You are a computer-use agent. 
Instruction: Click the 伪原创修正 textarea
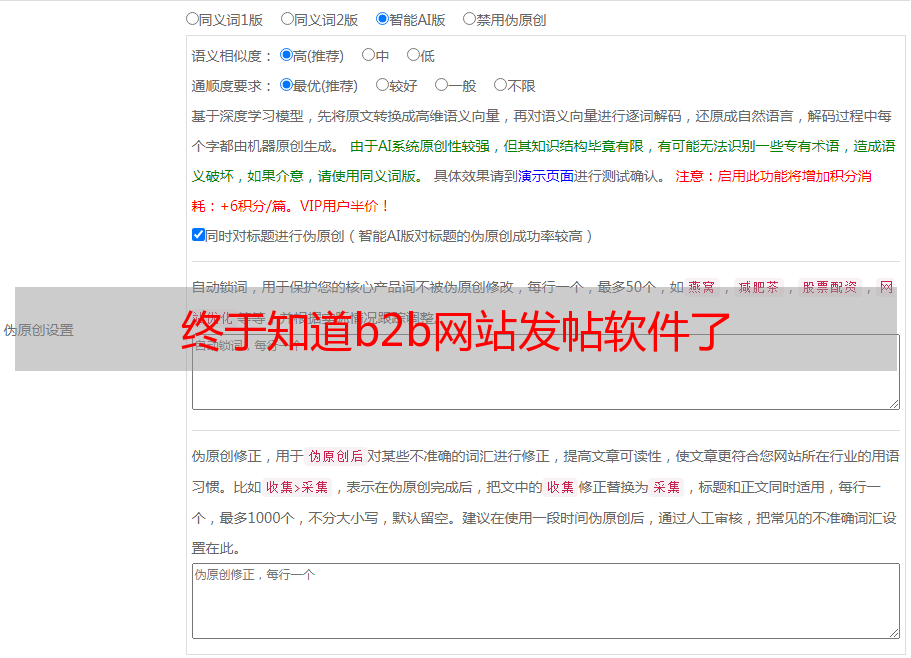pos(546,601)
